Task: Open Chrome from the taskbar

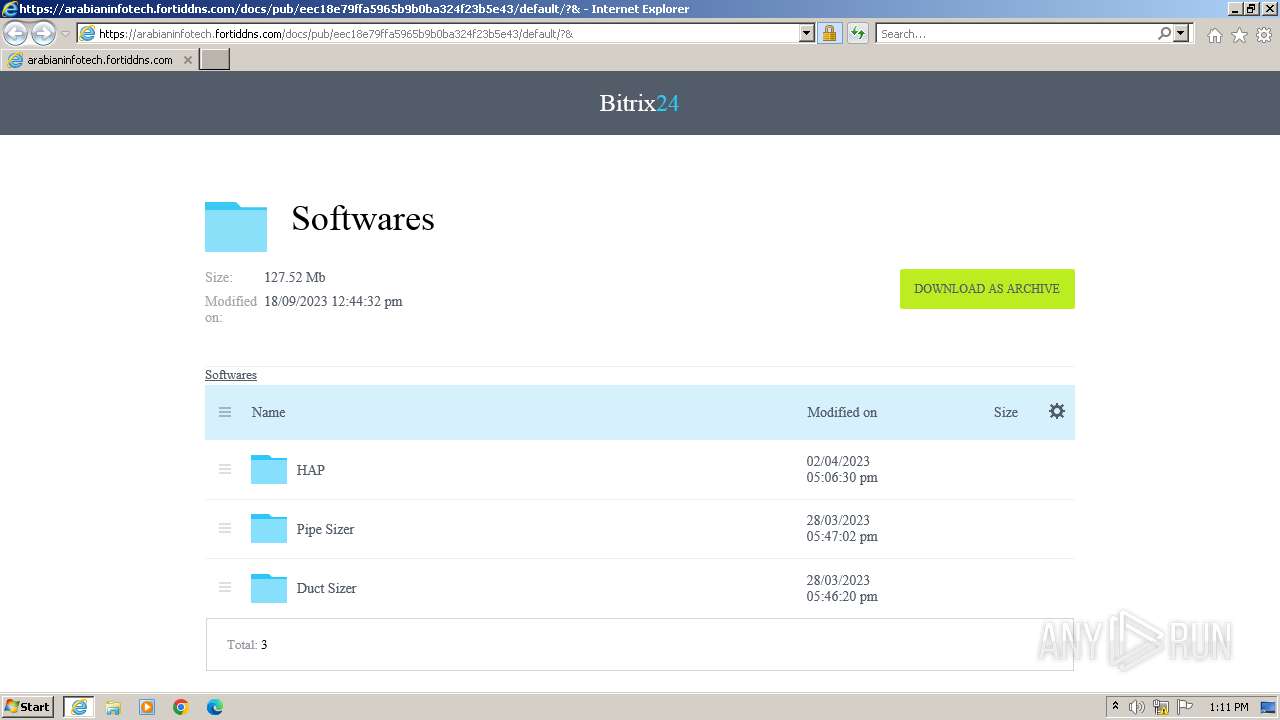Action: 181,707
